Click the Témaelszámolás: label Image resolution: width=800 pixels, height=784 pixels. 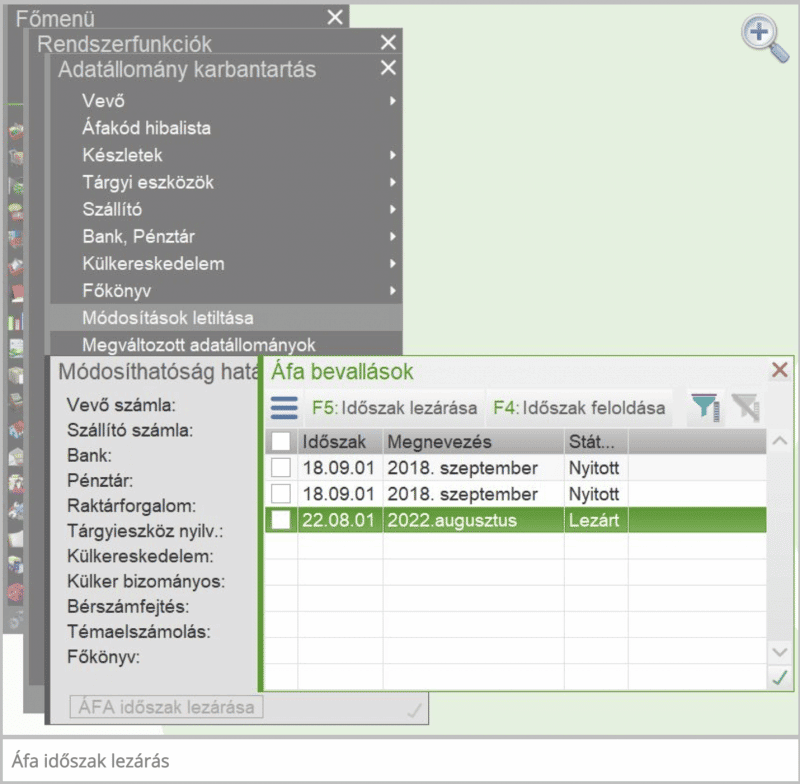click(139, 632)
